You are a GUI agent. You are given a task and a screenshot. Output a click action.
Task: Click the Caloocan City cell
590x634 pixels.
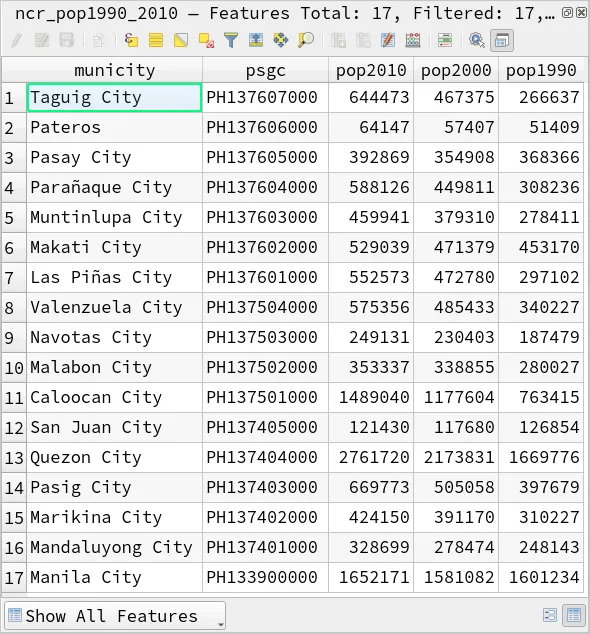point(114,397)
